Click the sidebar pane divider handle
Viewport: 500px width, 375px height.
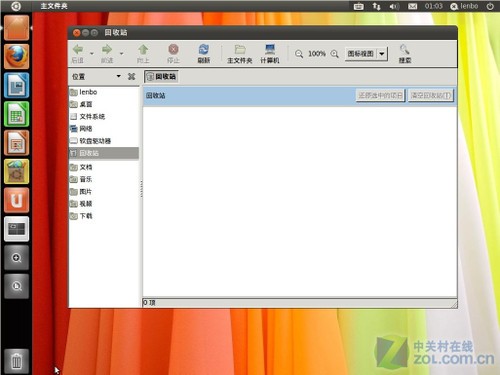click(141, 189)
